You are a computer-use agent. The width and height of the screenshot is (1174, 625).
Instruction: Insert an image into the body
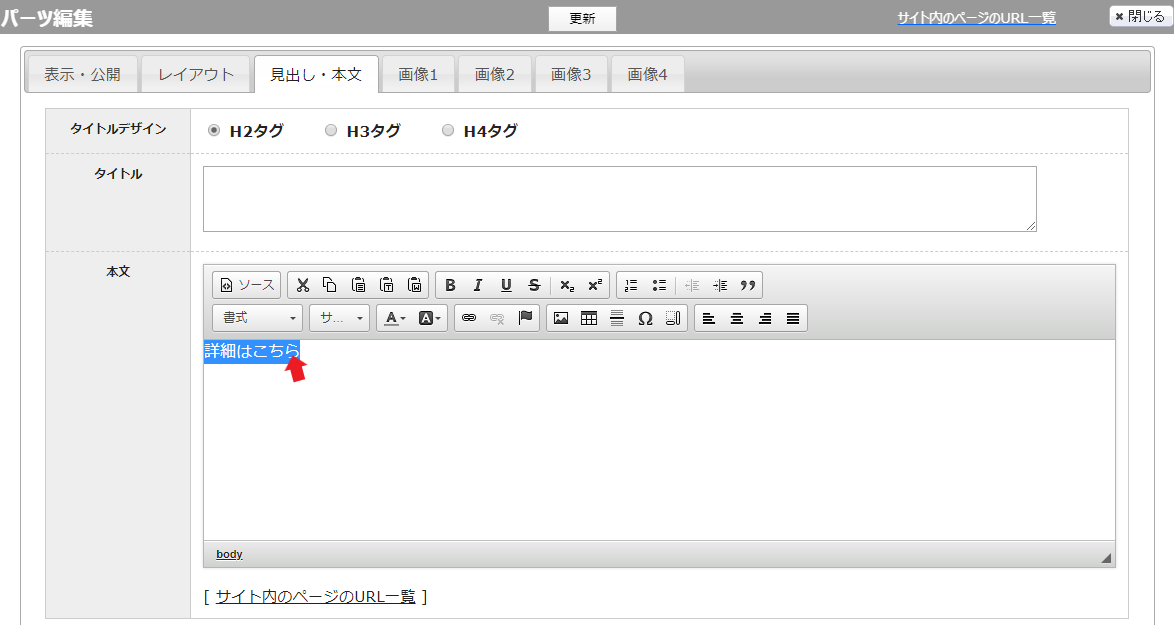[561, 318]
